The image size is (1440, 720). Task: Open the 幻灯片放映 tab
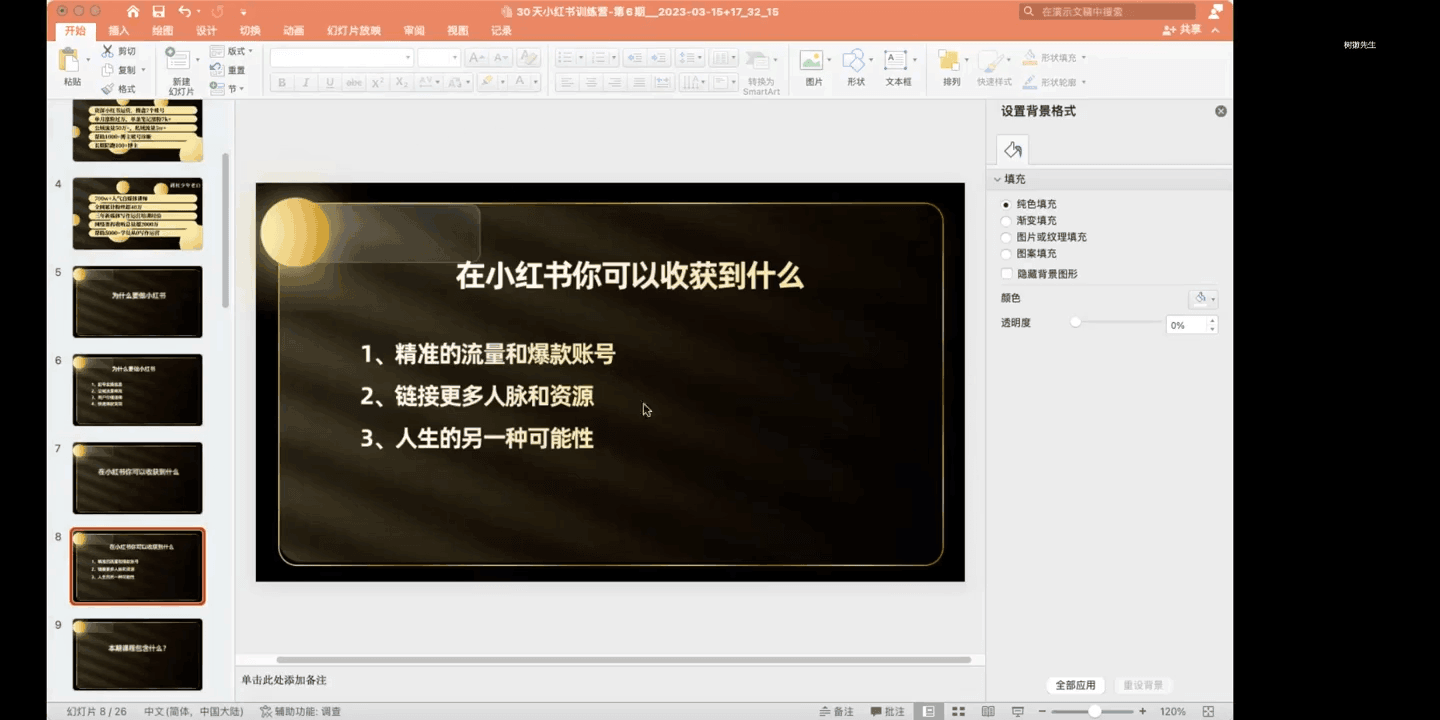click(x=354, y=30)
